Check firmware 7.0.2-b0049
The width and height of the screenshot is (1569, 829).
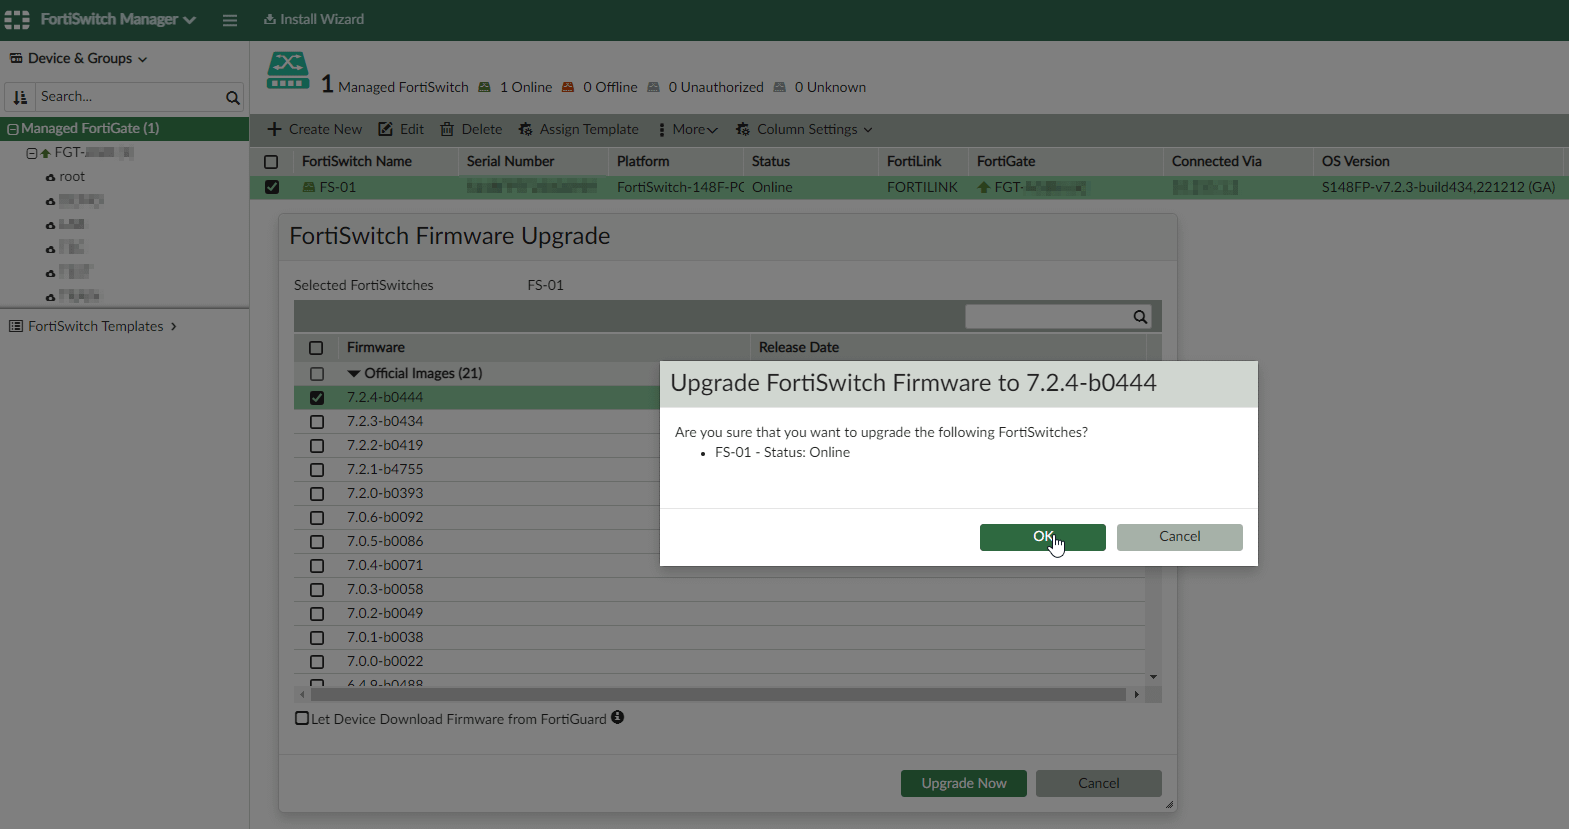point(317,614)
